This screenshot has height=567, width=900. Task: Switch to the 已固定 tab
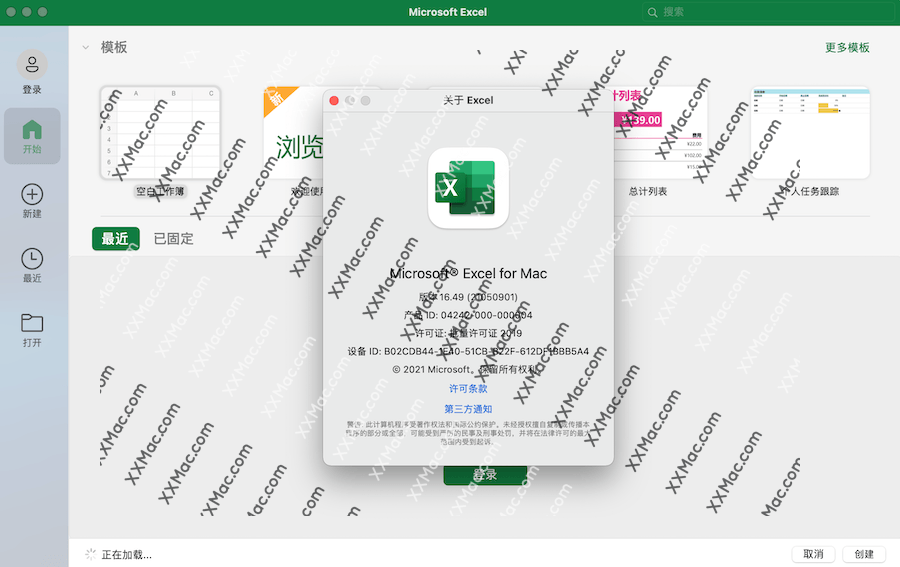173,239
